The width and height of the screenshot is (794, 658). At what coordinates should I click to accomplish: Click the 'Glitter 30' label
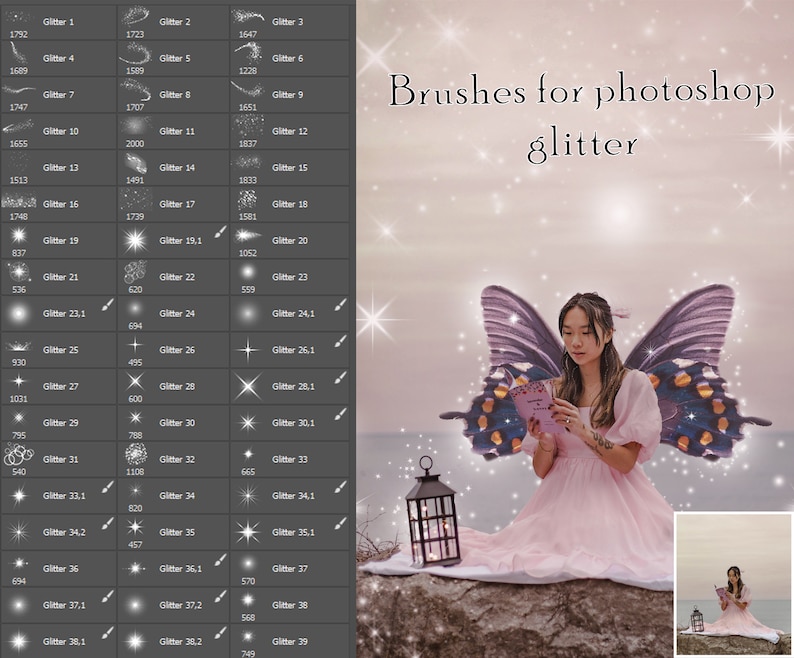[x=177, y=423]
